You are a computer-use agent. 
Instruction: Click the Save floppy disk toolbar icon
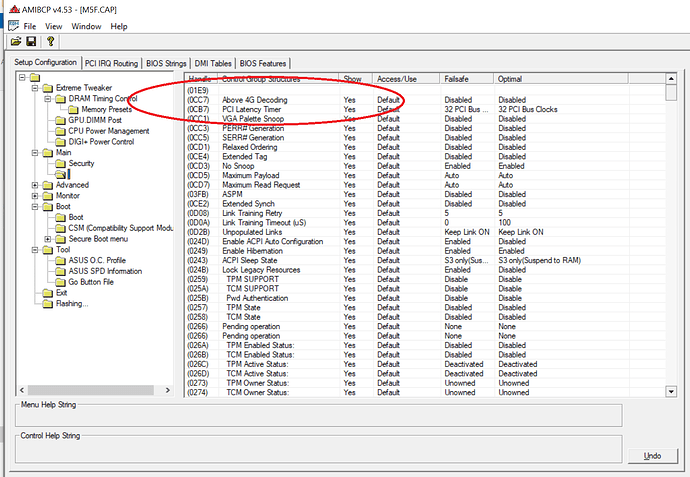coord(31,42)
